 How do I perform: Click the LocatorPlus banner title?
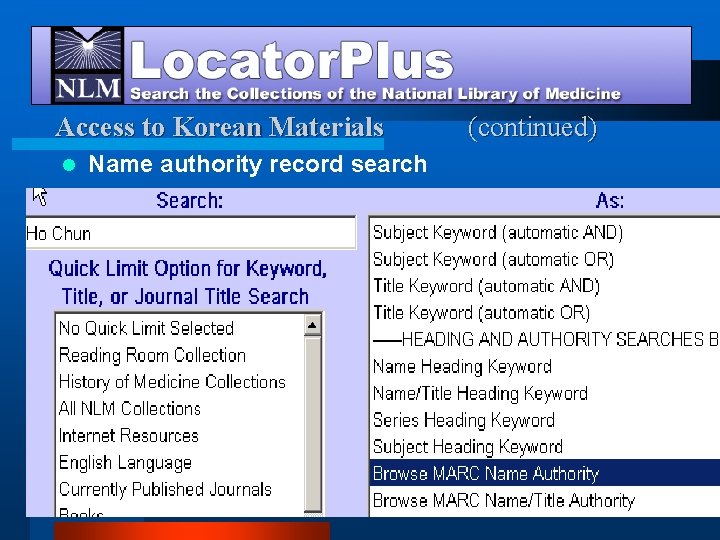click(x=292, y=62)
